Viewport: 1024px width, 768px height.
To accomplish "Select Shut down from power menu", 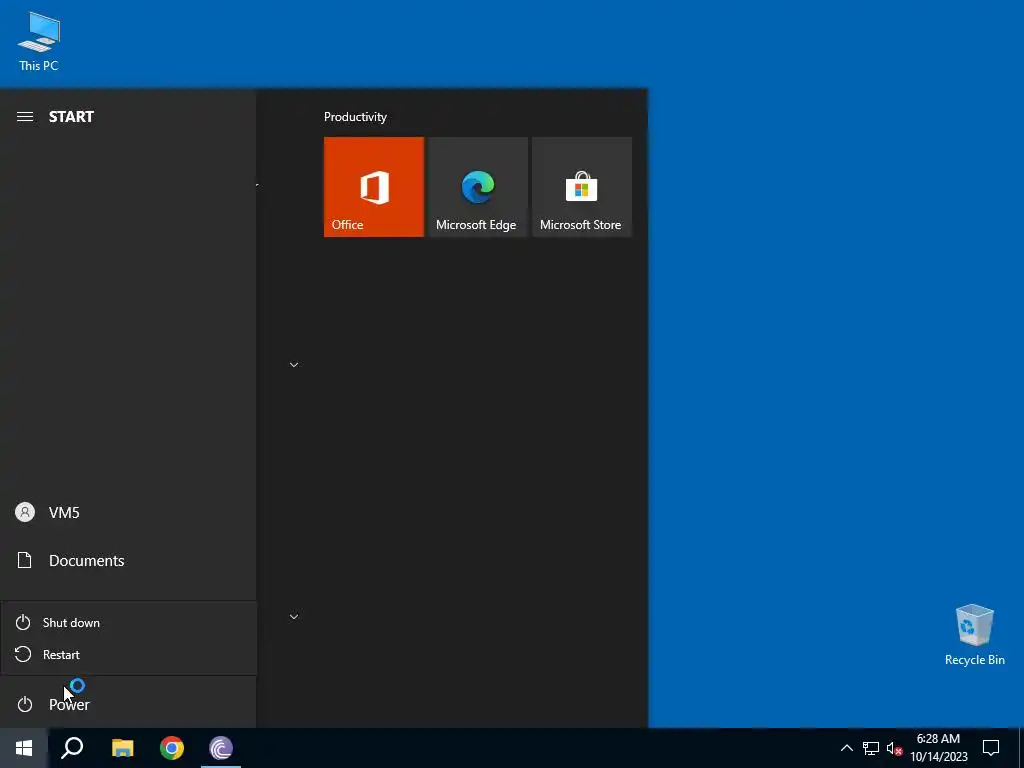I will (x=129, y=622).
